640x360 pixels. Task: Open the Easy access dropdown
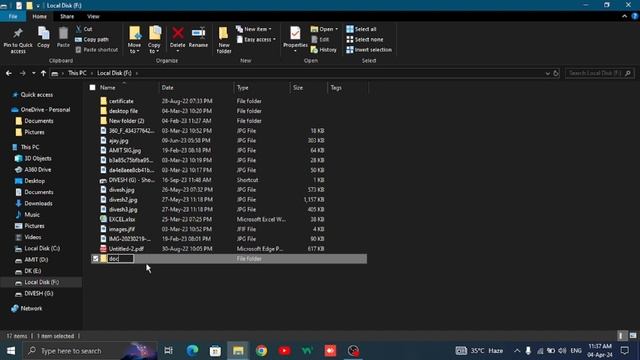(x=256, y=40)
